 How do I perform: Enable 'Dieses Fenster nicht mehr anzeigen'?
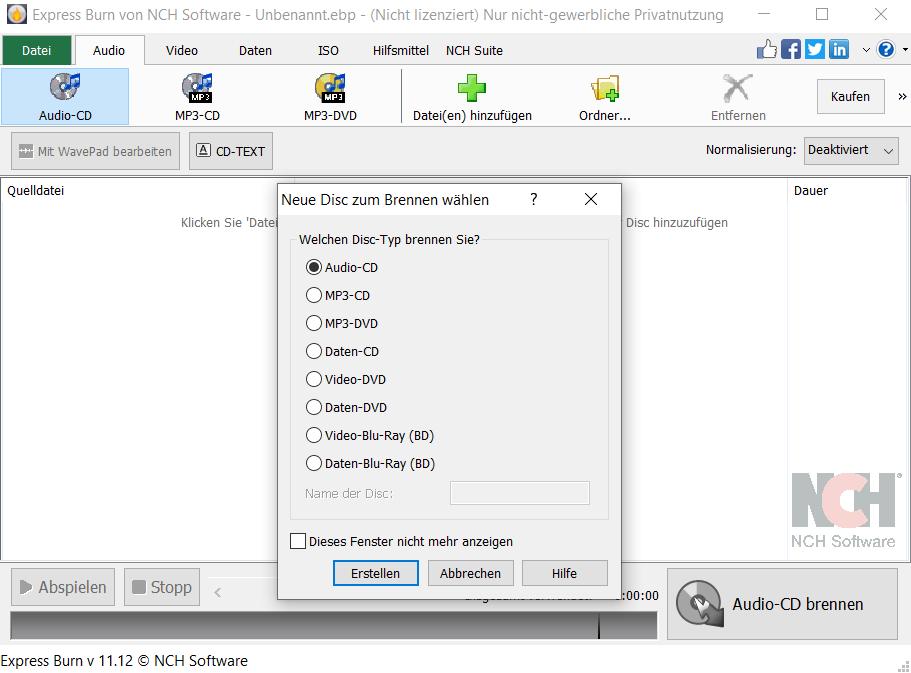click(297, 541)
